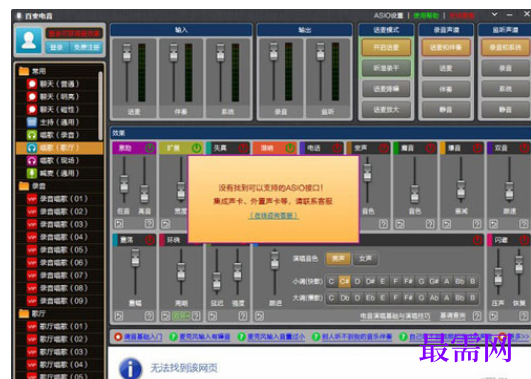Open help for the 环绕 effect

click(x=196, y=316)
